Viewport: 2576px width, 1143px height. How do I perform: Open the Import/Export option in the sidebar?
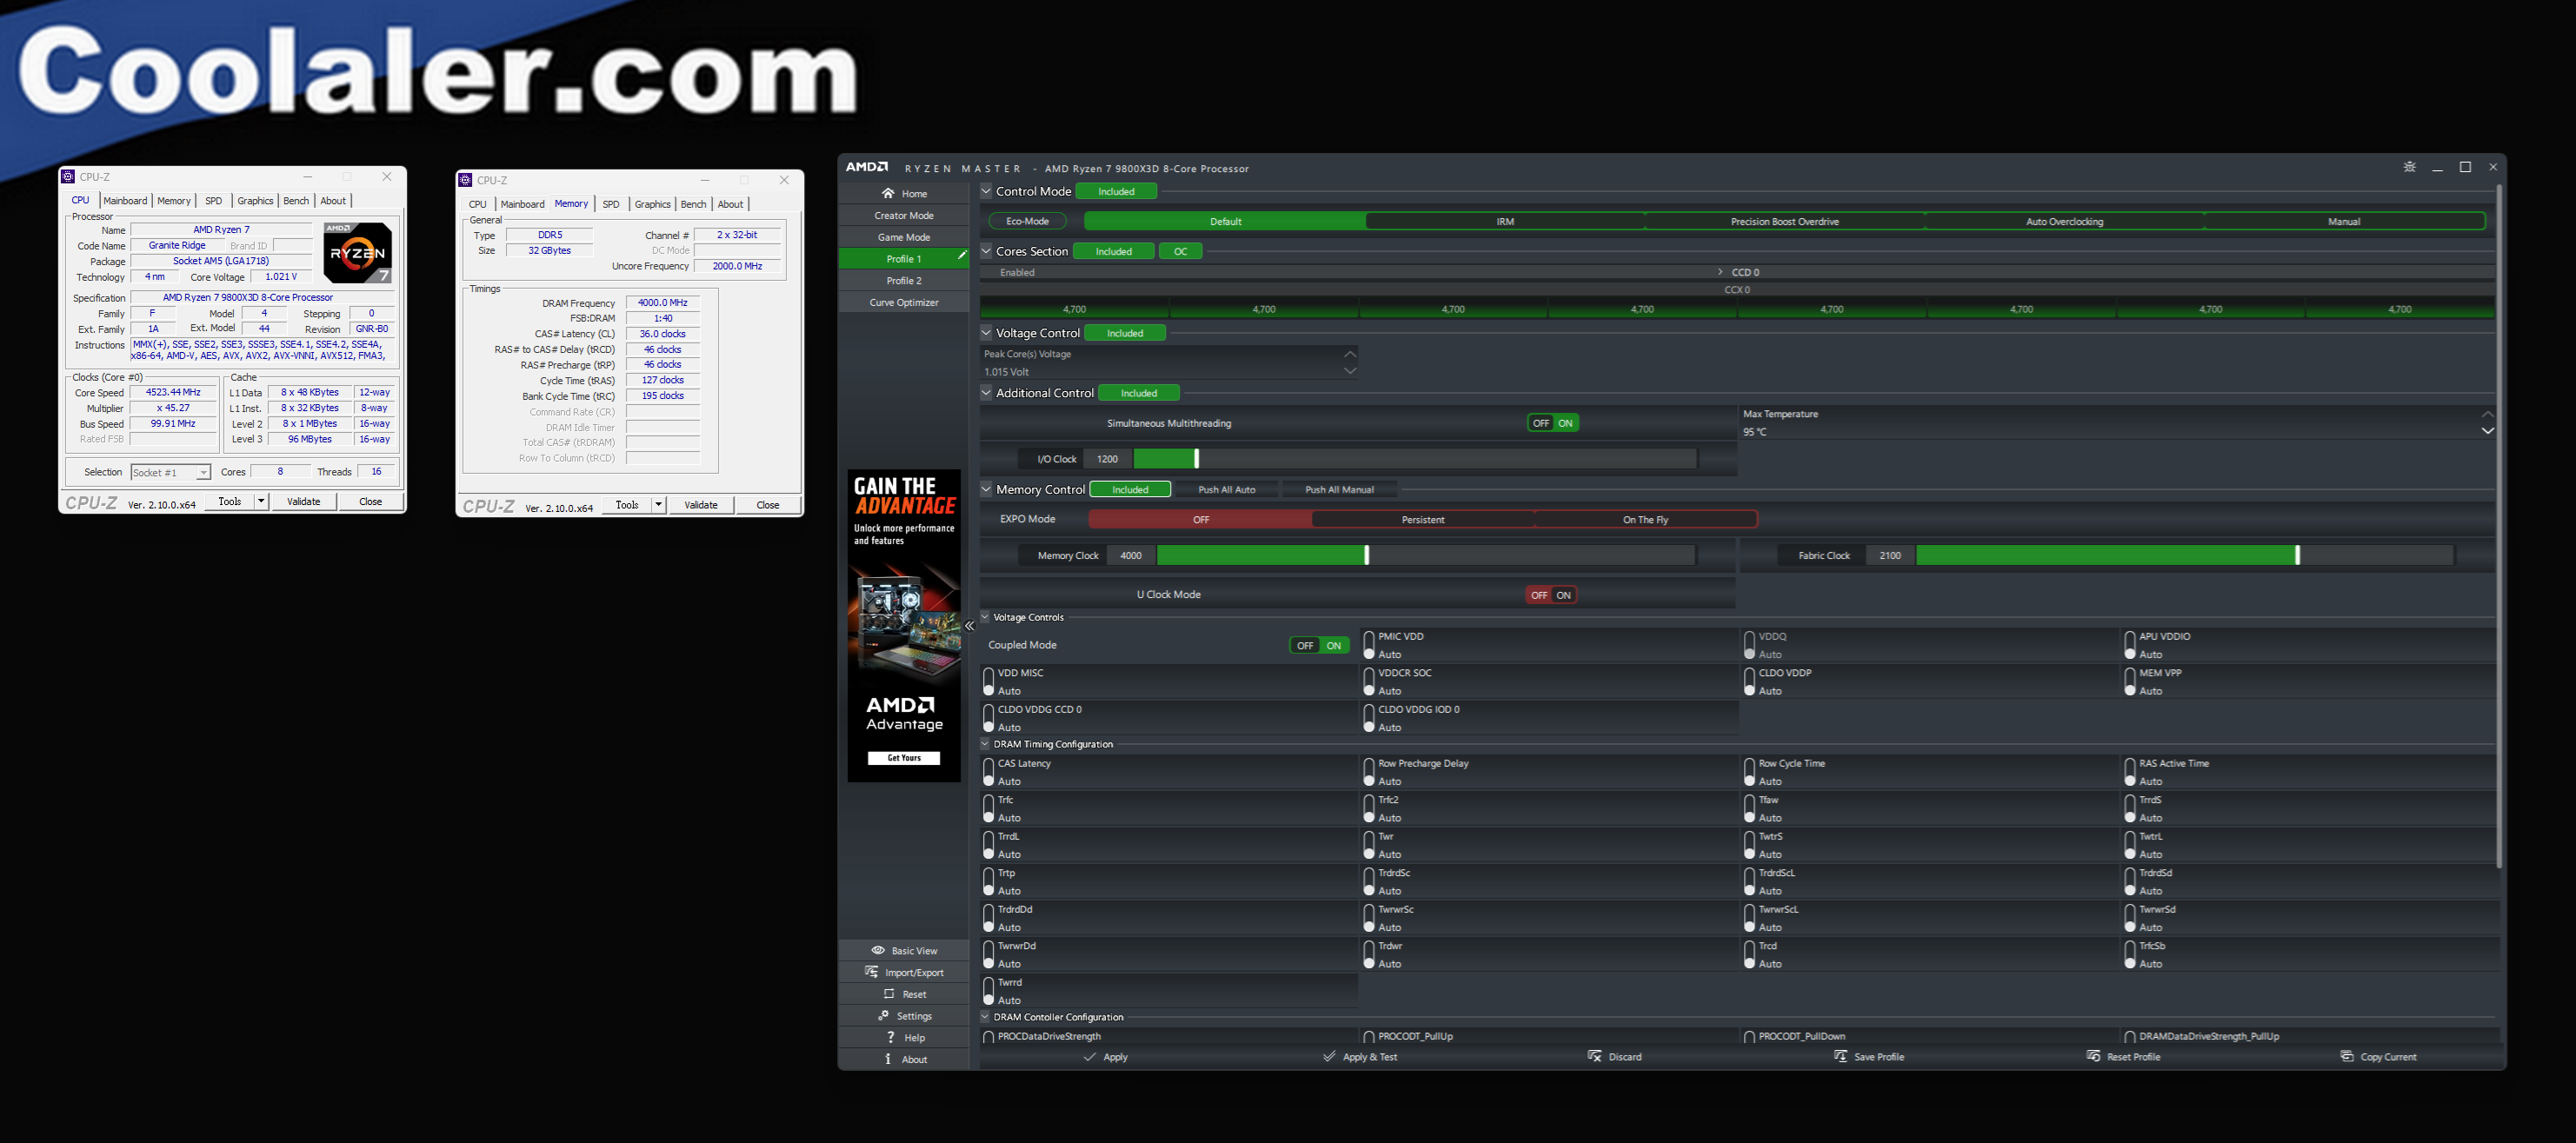click(904, 972)
